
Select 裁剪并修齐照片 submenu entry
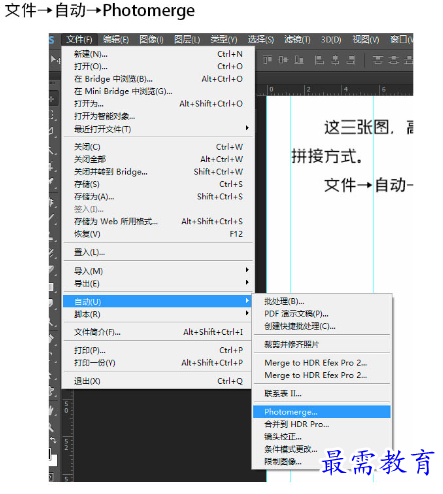pos(322,344)
